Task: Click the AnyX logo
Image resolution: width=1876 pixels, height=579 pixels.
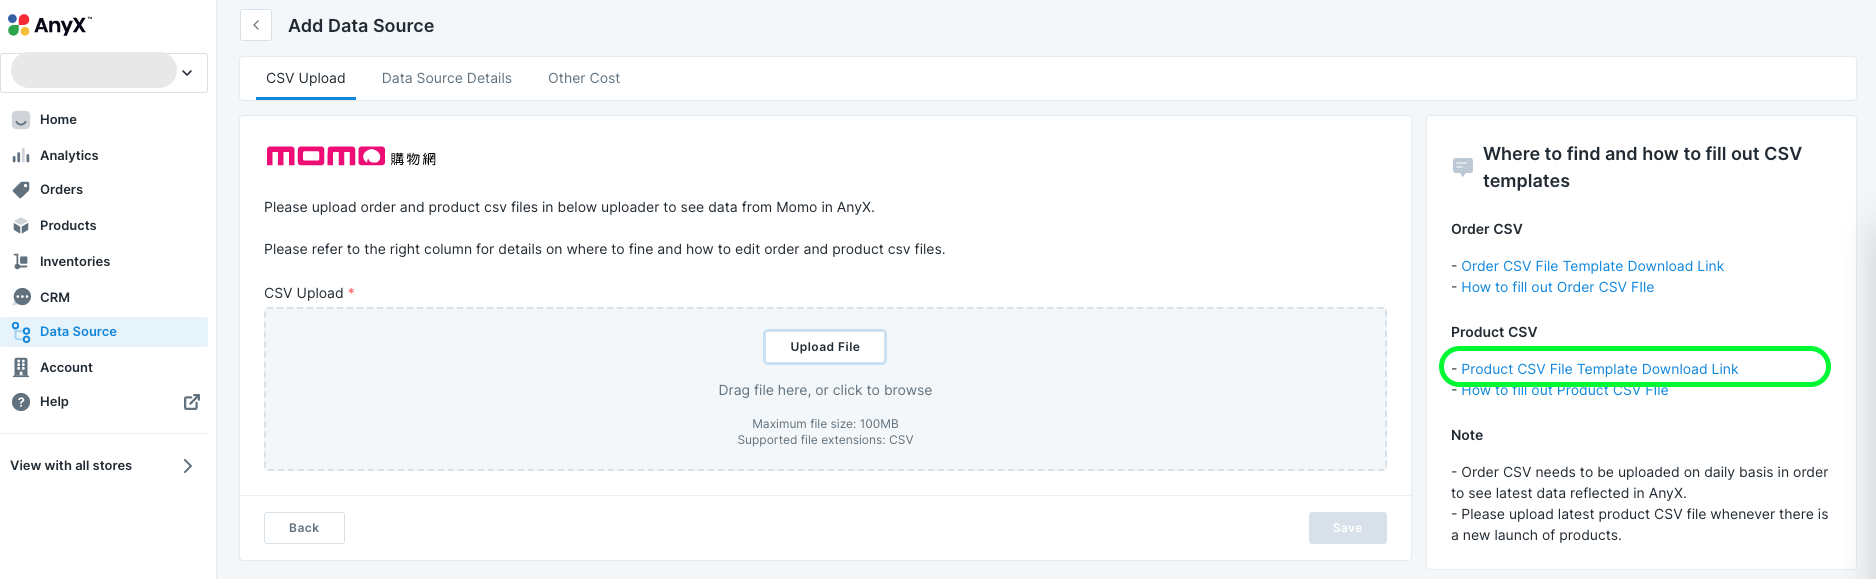Action: (50, 25)
